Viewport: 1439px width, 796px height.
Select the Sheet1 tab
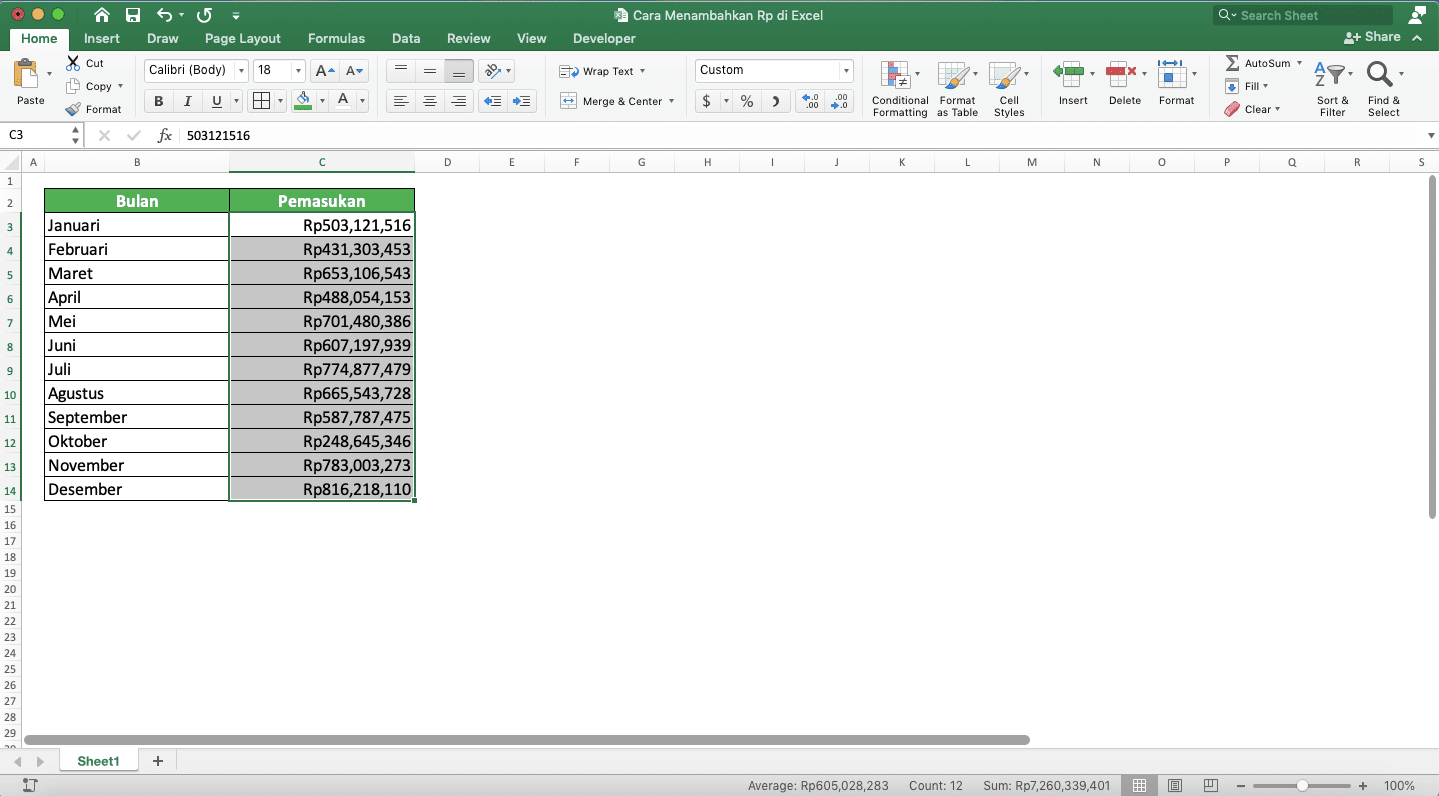[98, 761]
